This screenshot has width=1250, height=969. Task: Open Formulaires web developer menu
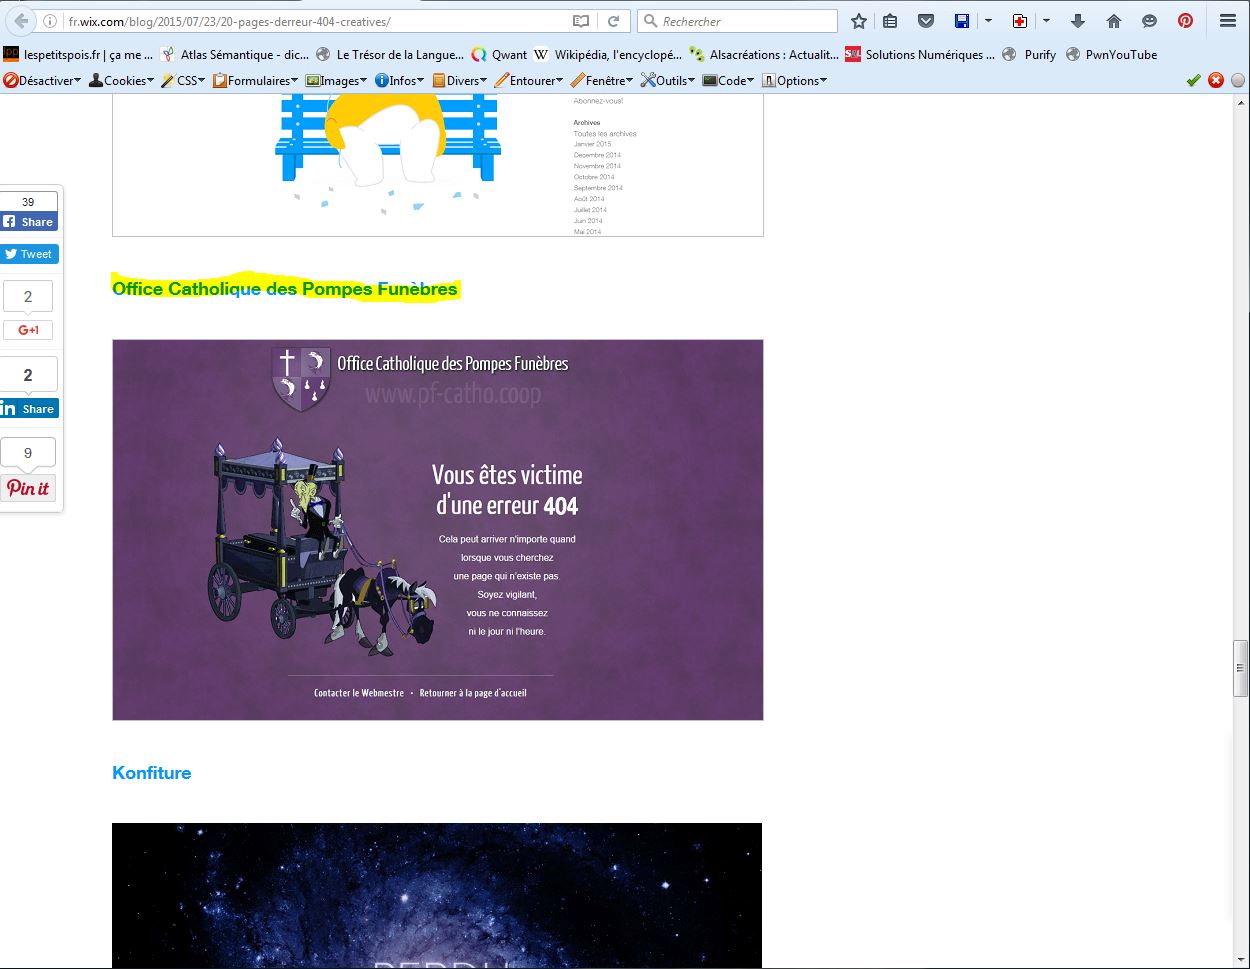tap(256, 81)
